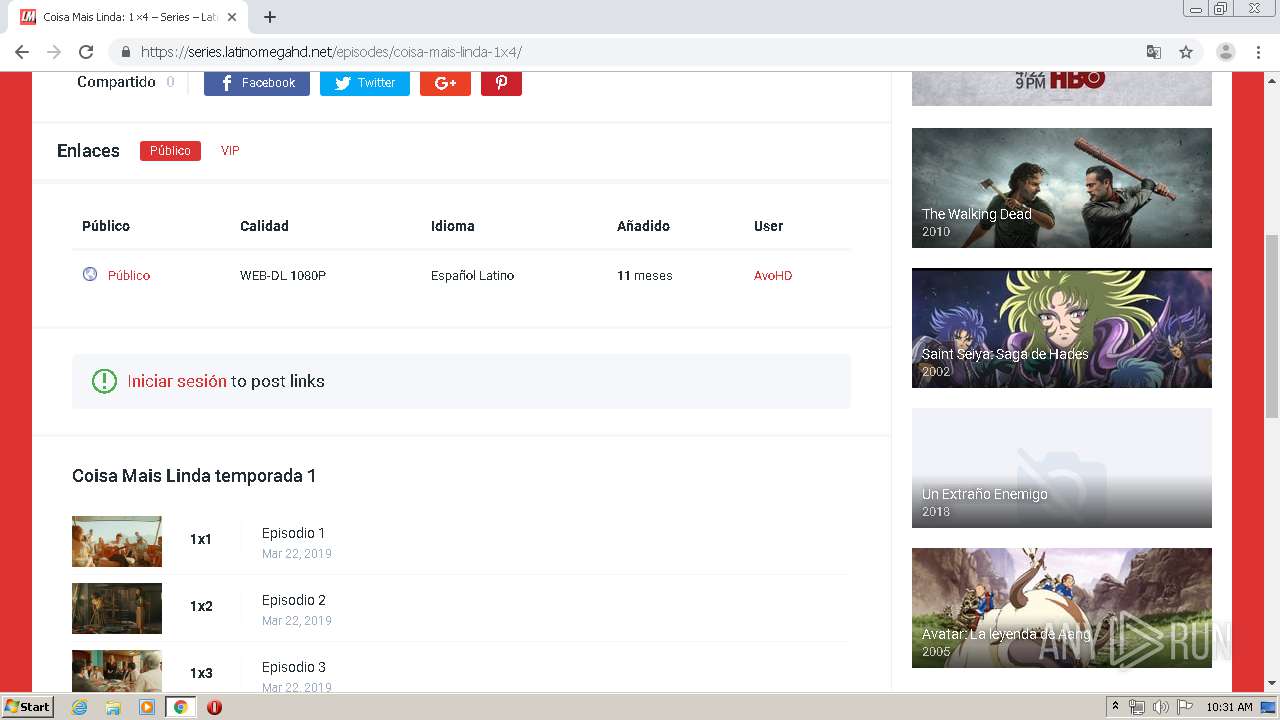Open the AvoHD user profile
Image resolution: width=1280 pixels, height=720 pixels.
[773, 276]
